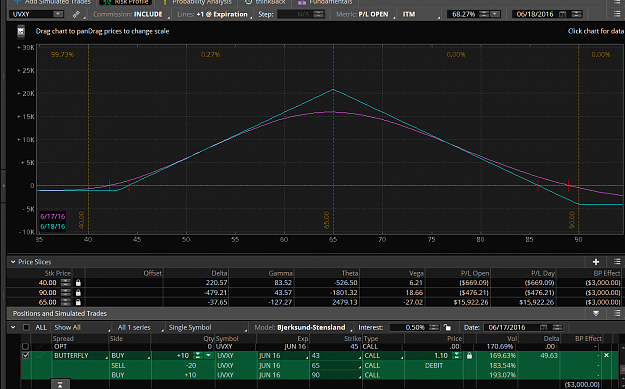The width and height of the screenshot is (625, 389).
Task: Adjust the 06/18/2016 date stepper
Action: coord(576,14)
